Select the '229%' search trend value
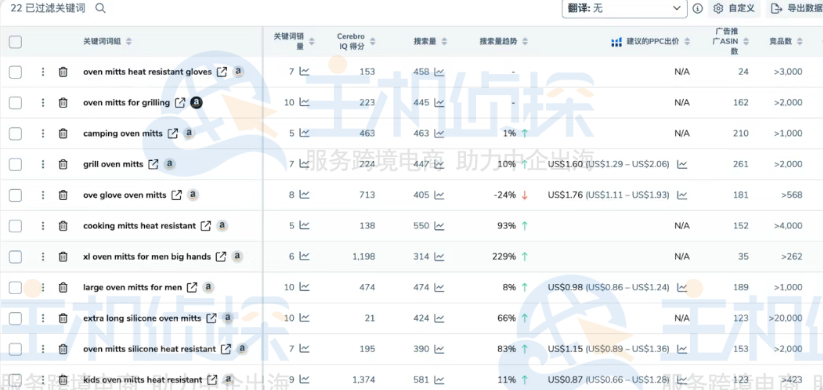Screen dimensions: 823x390 click(505, 257)
